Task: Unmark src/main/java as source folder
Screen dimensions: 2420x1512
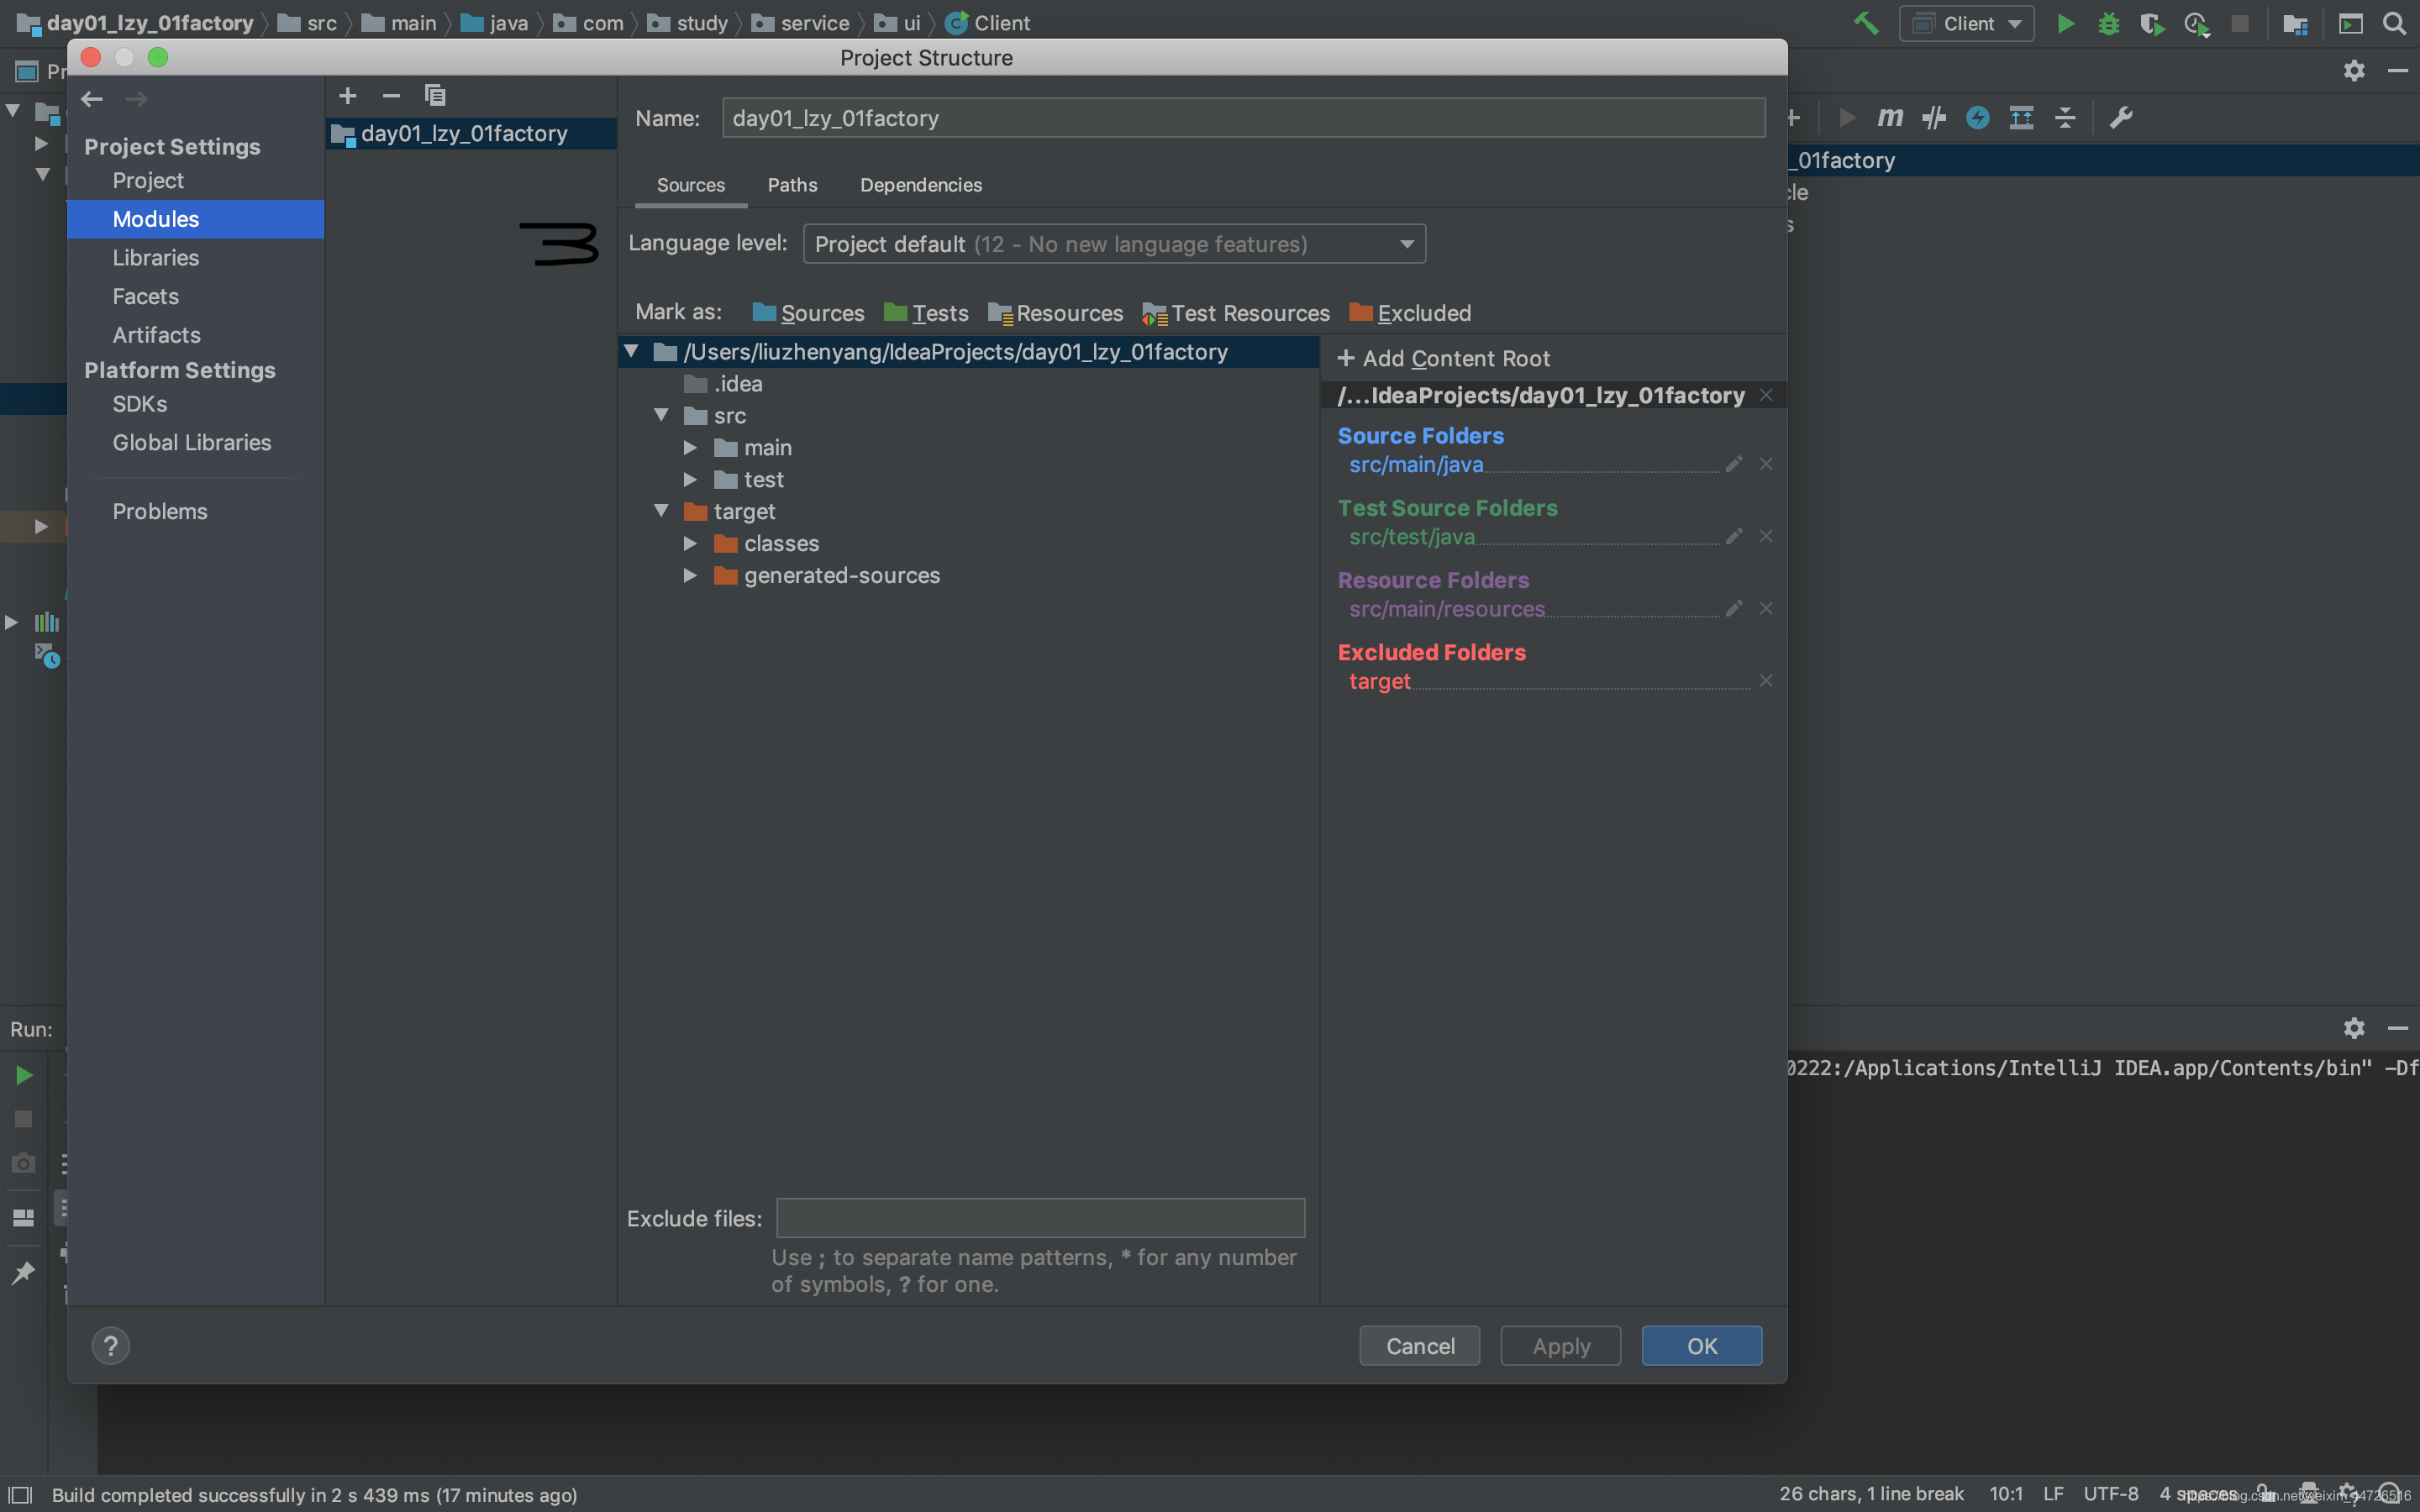Action: point(1766,464)
